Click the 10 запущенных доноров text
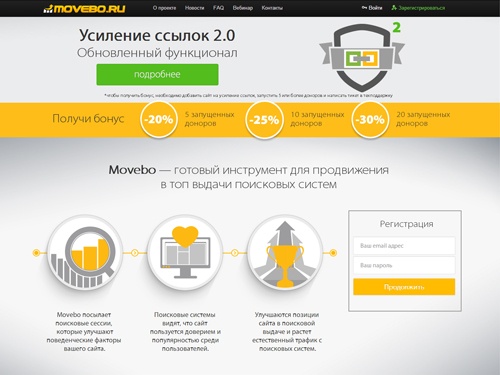Viewport: 500px width, 375px height. coord(317,119)
